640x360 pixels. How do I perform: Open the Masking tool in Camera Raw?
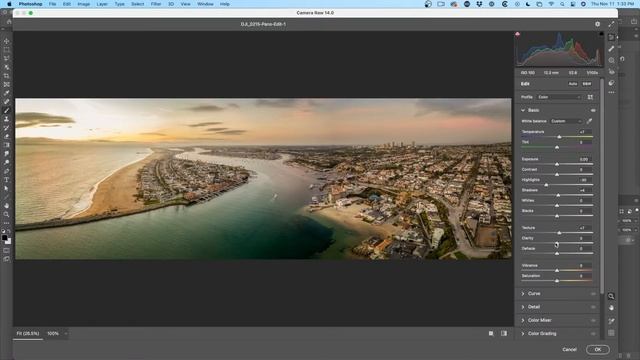(611, 60)
